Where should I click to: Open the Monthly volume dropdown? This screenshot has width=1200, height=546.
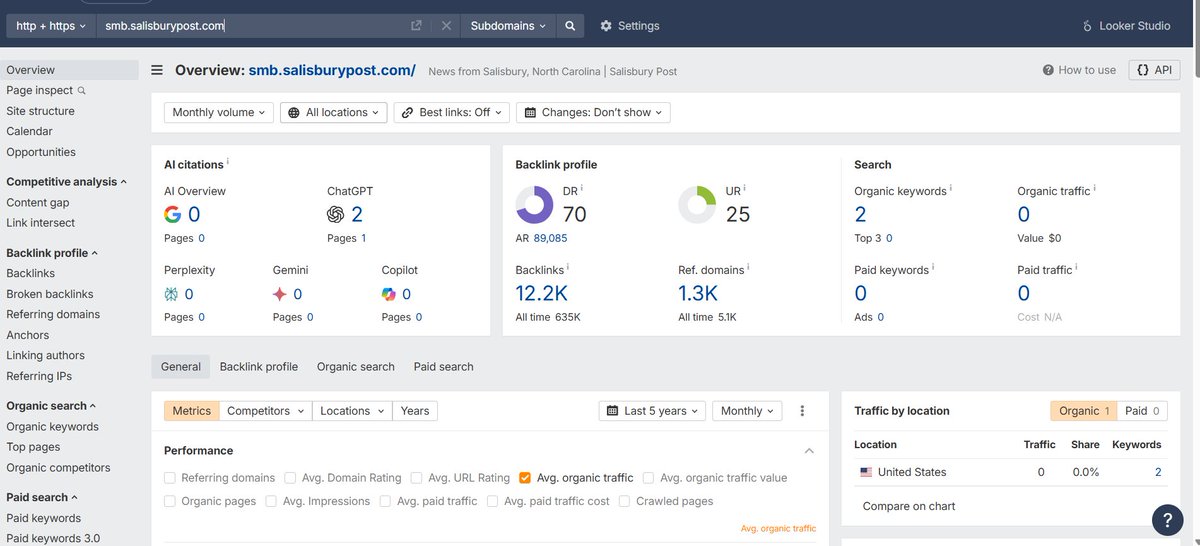click(x=218, y=113)
